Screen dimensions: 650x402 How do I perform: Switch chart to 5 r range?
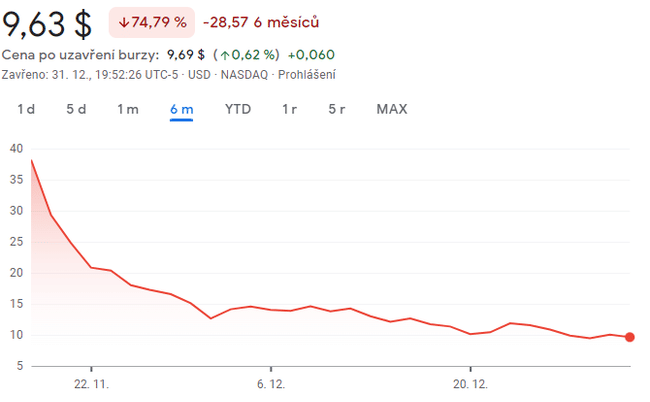[337, 109]
